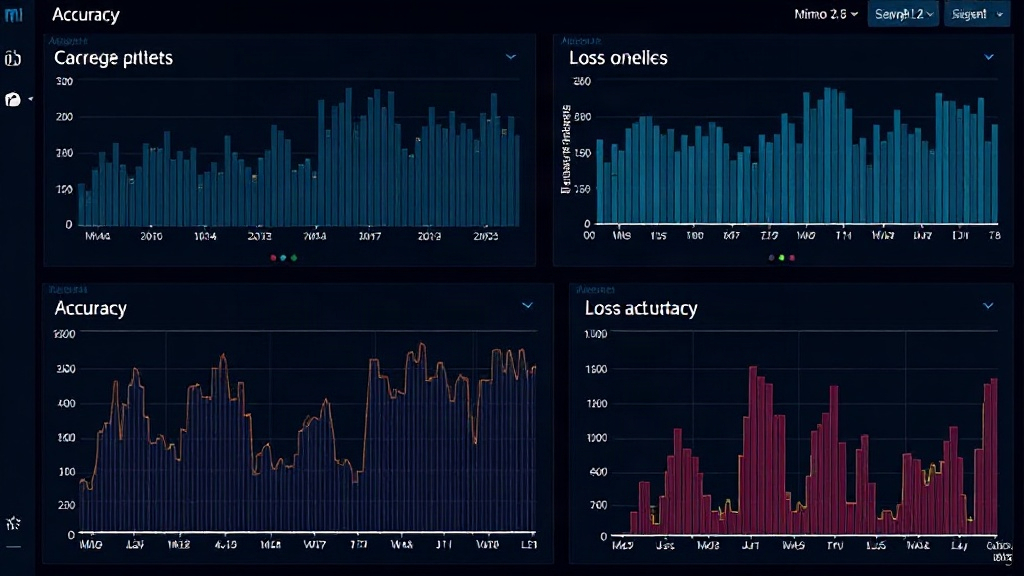Open the 'Sigent' dropdown button
1024x576 pixels.
tap(977, 14)
